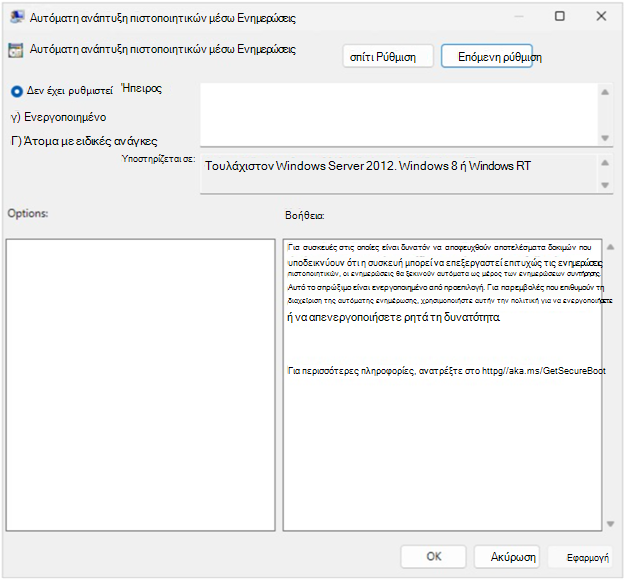624x580 pixels.
Task: Click the policy window icon in title bar
Action: (x=17, y=17)
